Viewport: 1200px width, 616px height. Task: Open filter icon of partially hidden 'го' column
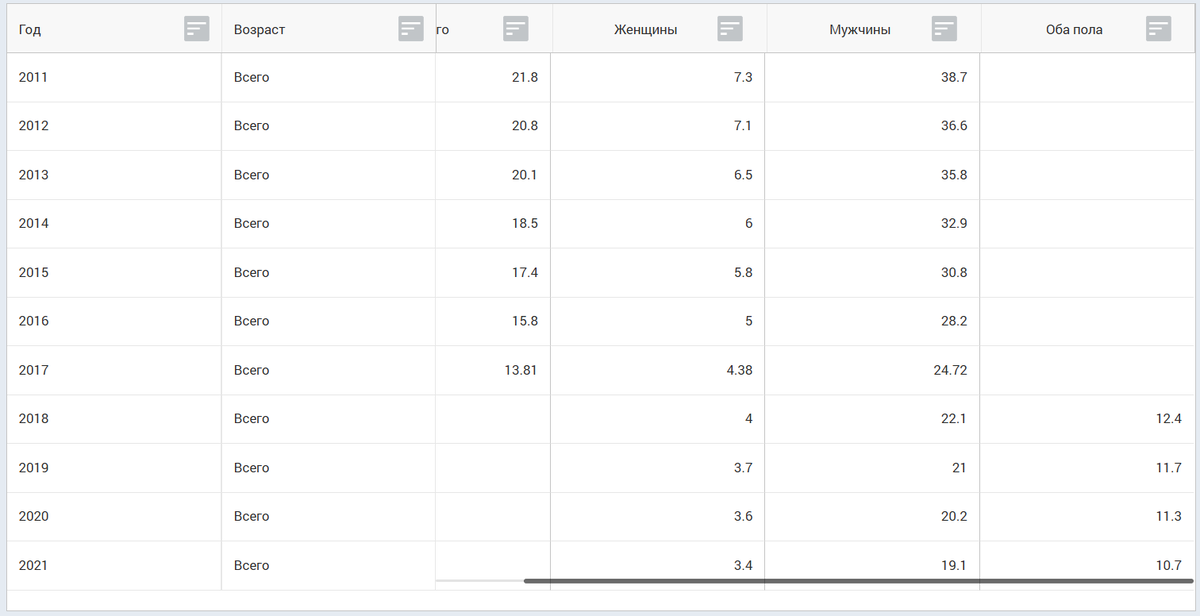coord(516,29)
